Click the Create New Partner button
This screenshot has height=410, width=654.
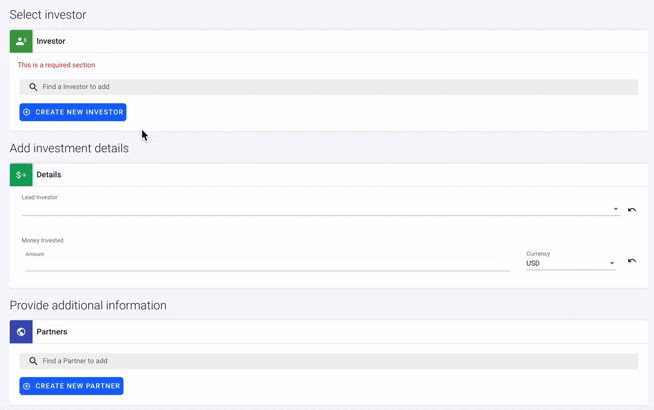(x=71, y=386)
